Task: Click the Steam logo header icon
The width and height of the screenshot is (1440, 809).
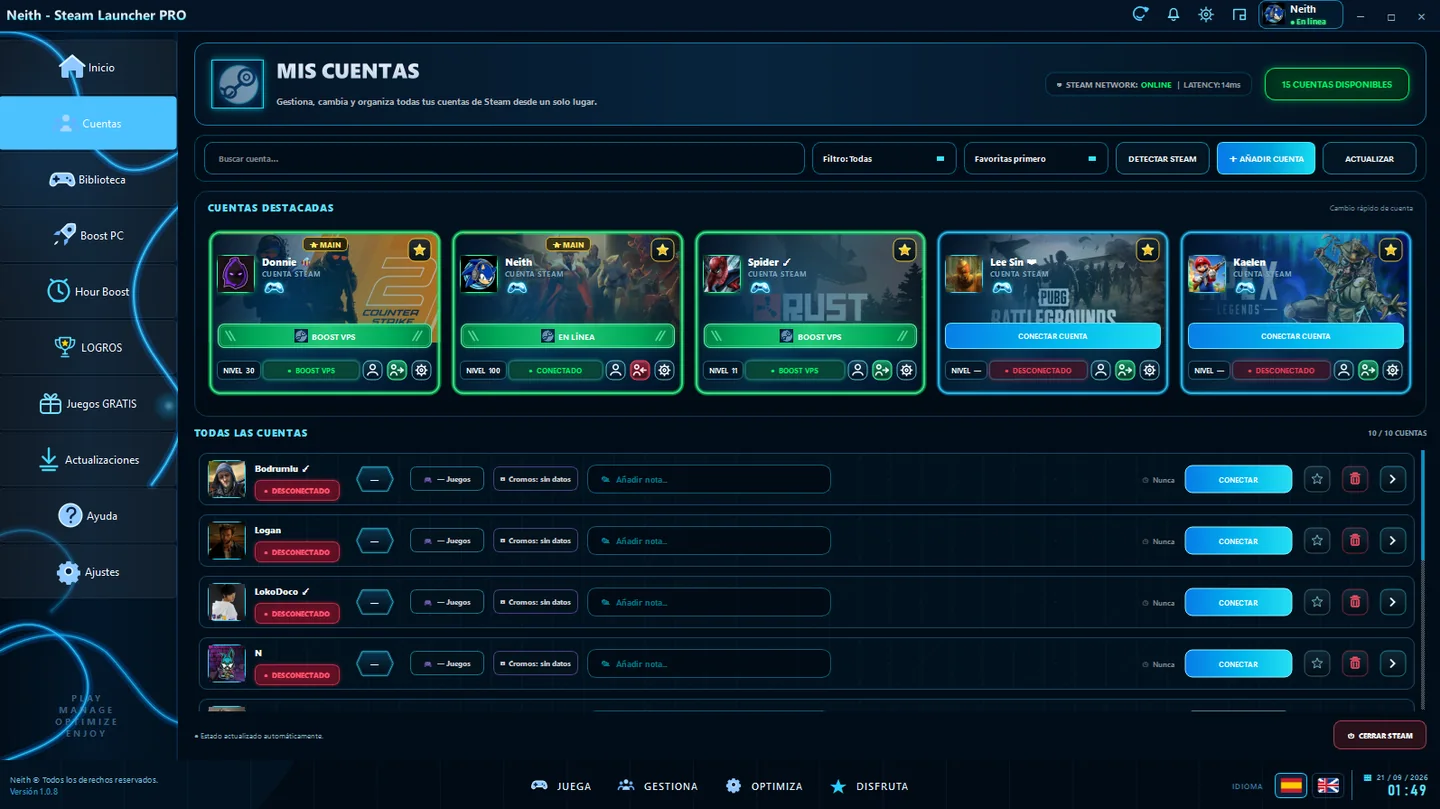Action: 238,84
